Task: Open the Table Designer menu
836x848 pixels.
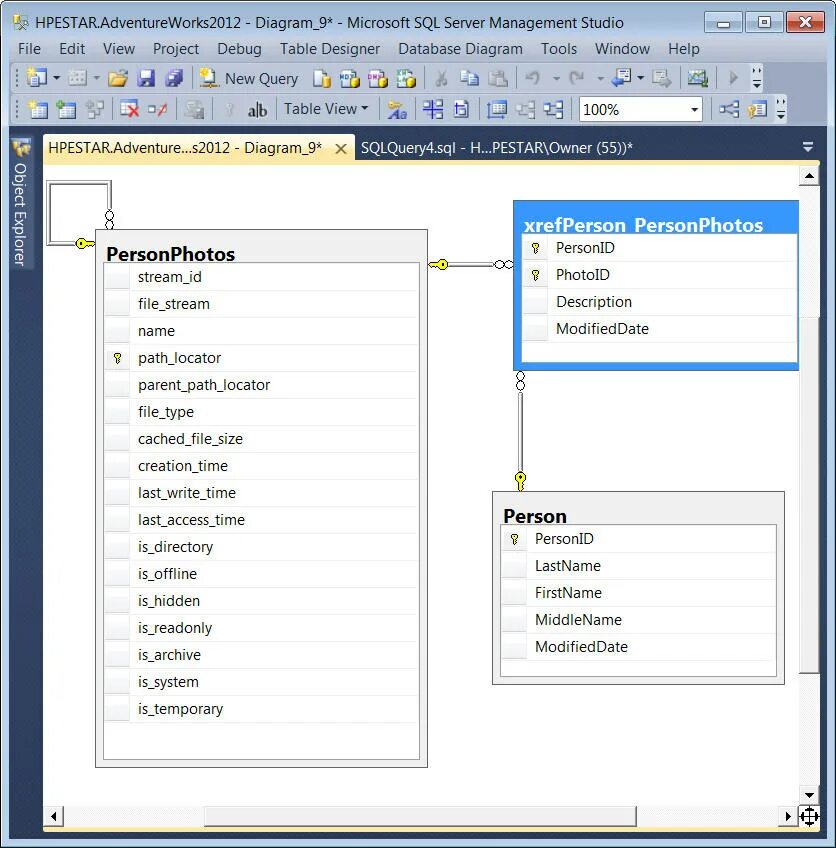Action: click(329, 49)
